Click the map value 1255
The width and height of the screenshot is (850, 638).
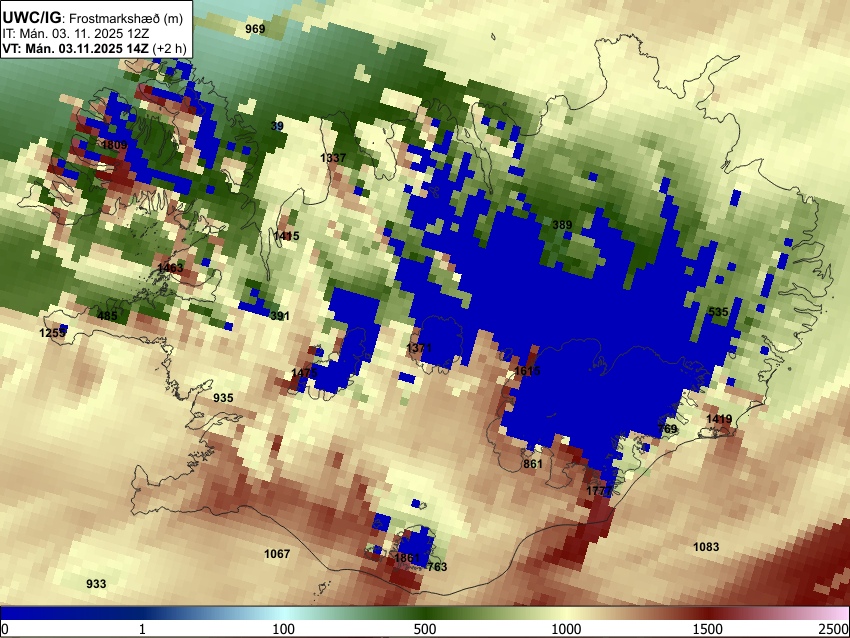[x=53, y=333]
